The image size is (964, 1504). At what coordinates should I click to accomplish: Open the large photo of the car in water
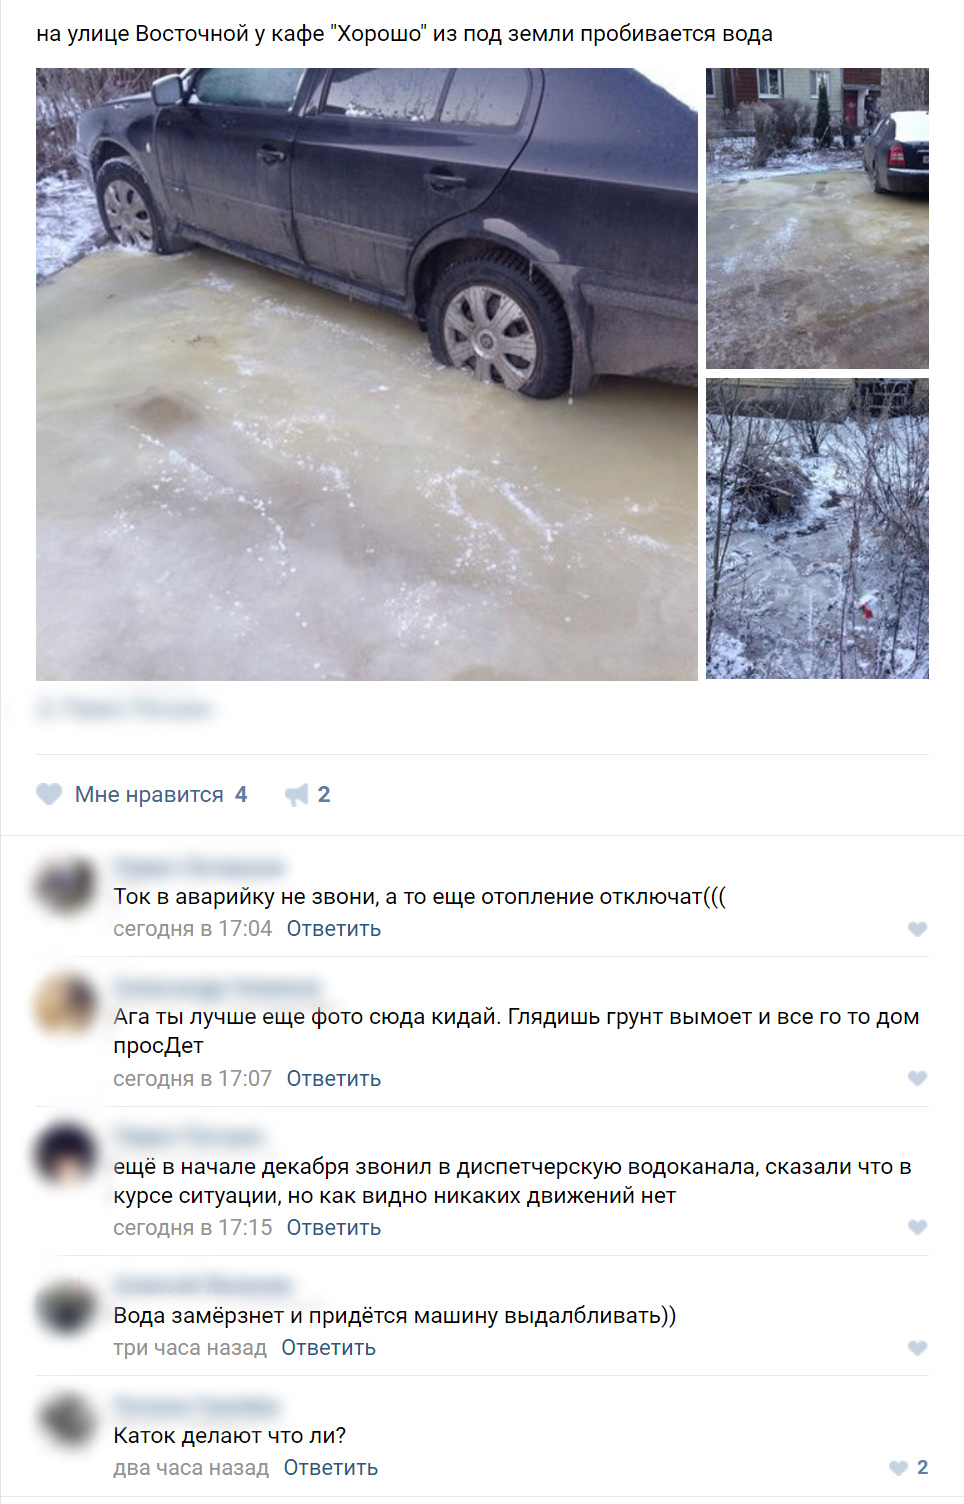[367, 374]
